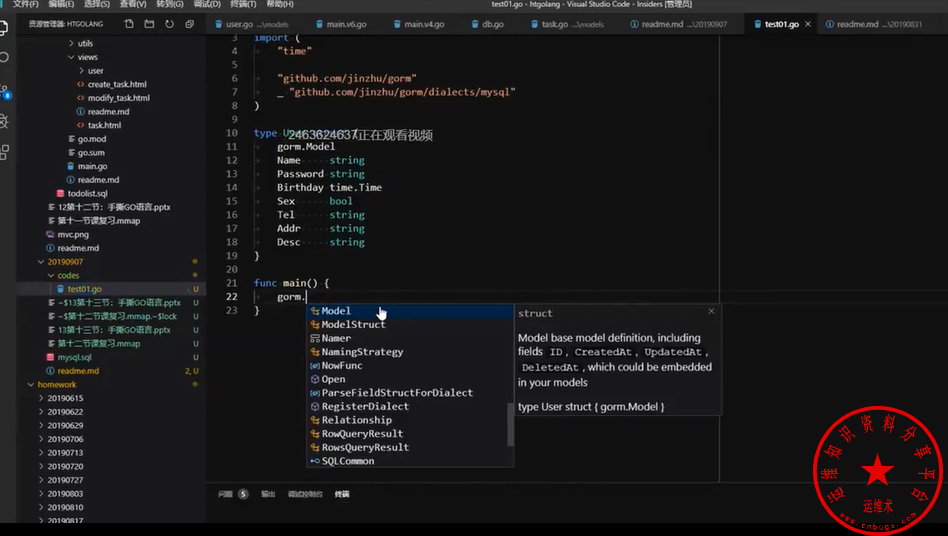The width and height of the screenshot is (948, 536).
Task: Open create_task.html from the views folder
Action: tap(116, 84)
